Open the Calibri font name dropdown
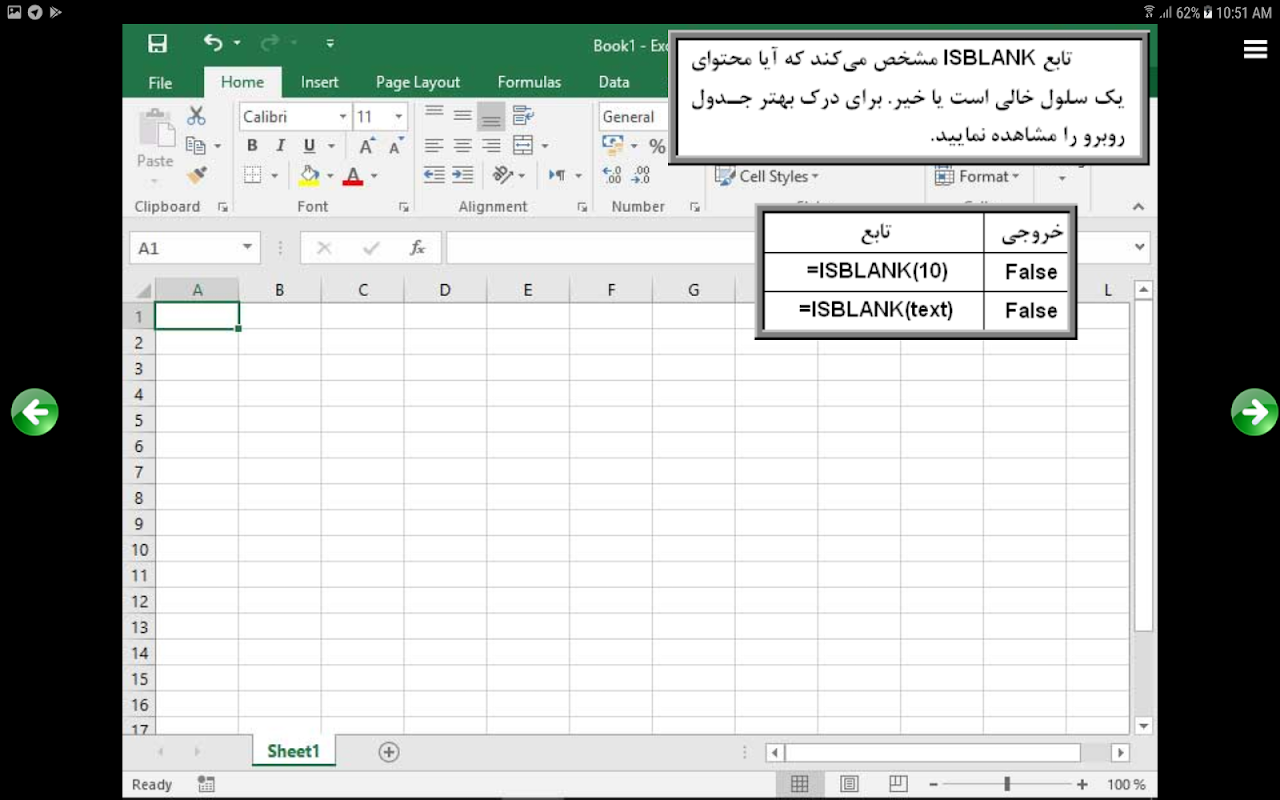The image size is (1280, 800). pyautogui.click(x=343, y=117)
